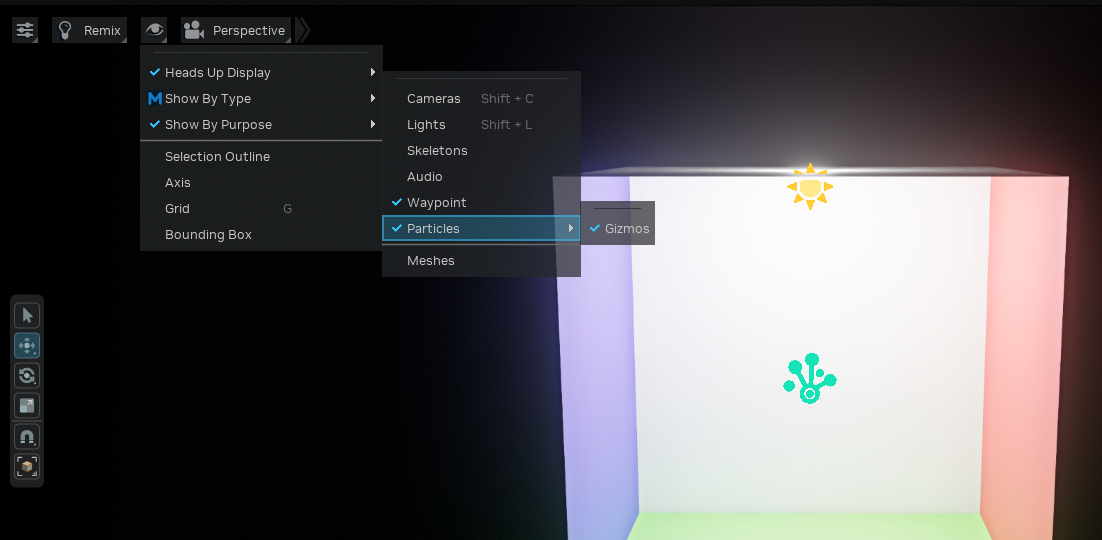This screenshot has width=1102, height=540.
Task: Click the camera icon beside Perspective
Action: click(x=193, y=30)
